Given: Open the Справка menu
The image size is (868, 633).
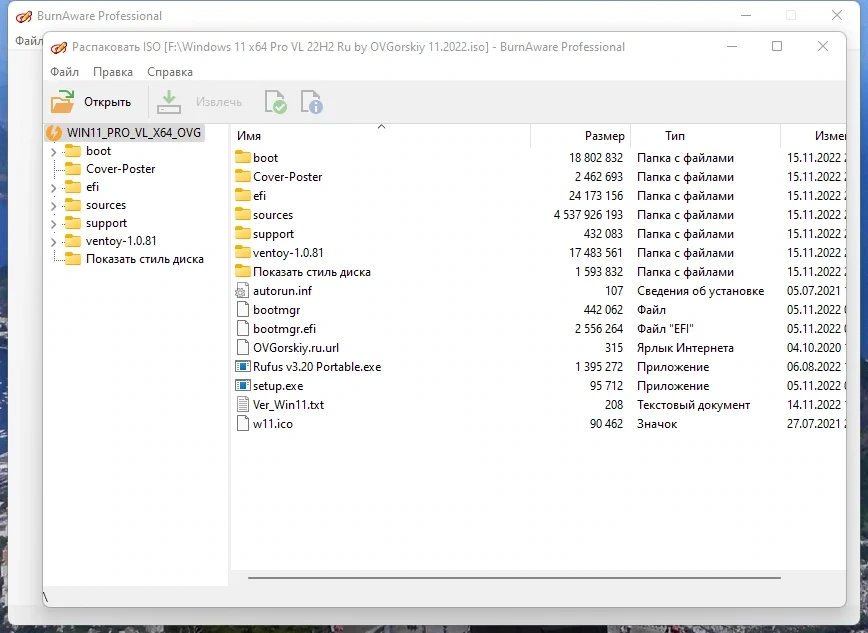Looking at the screenshot, I should (170, 72).
